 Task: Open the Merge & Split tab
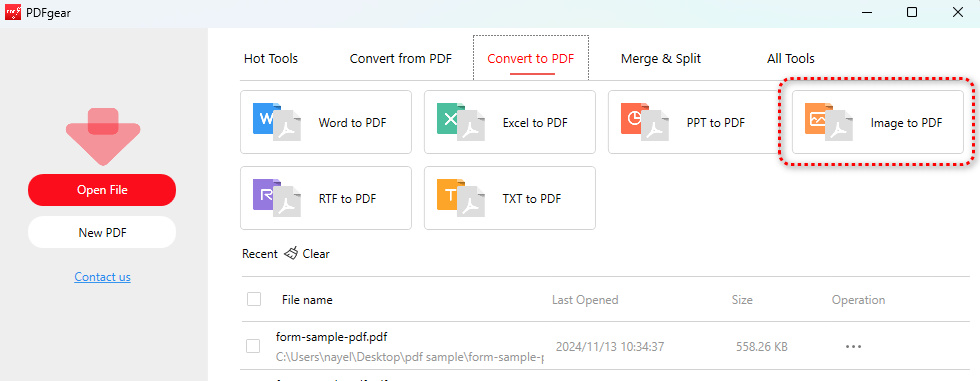tap(661, 59)
